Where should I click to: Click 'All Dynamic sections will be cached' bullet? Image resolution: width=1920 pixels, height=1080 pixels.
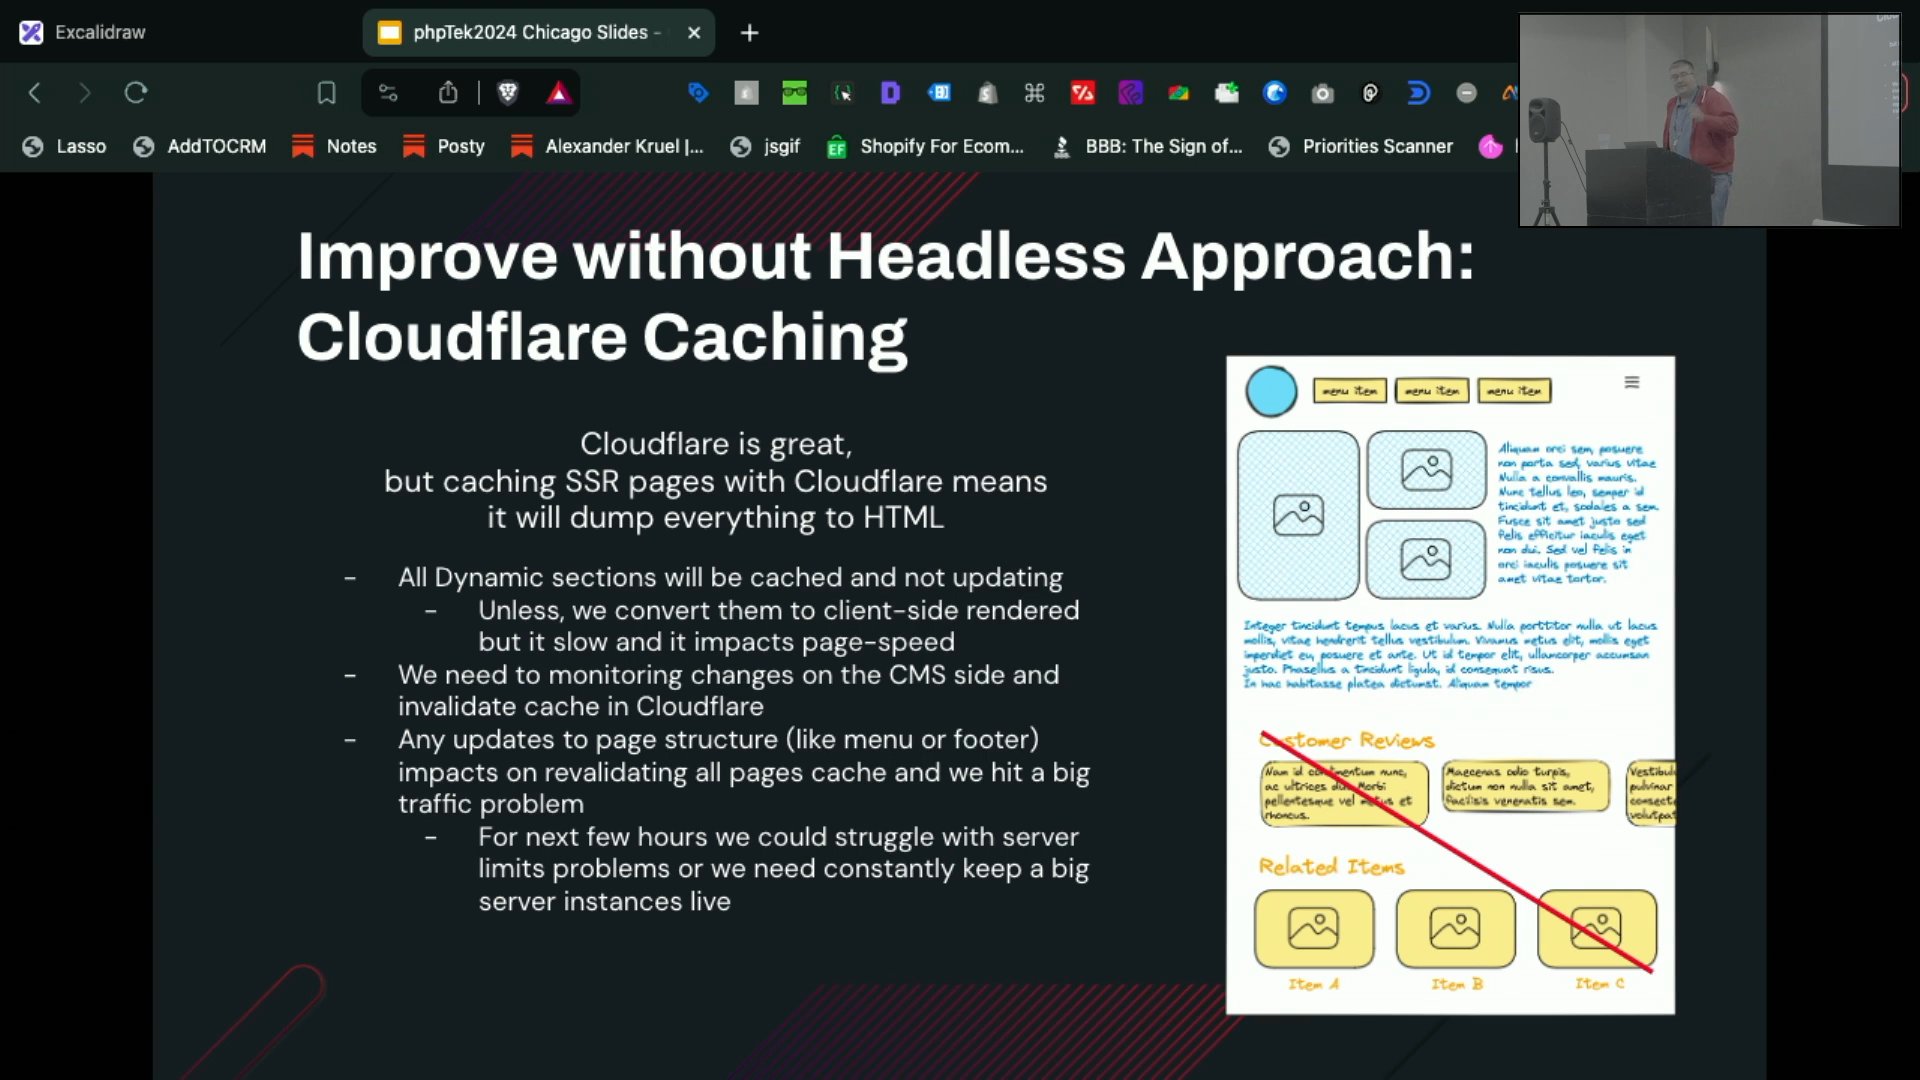[x=730, y=577]
